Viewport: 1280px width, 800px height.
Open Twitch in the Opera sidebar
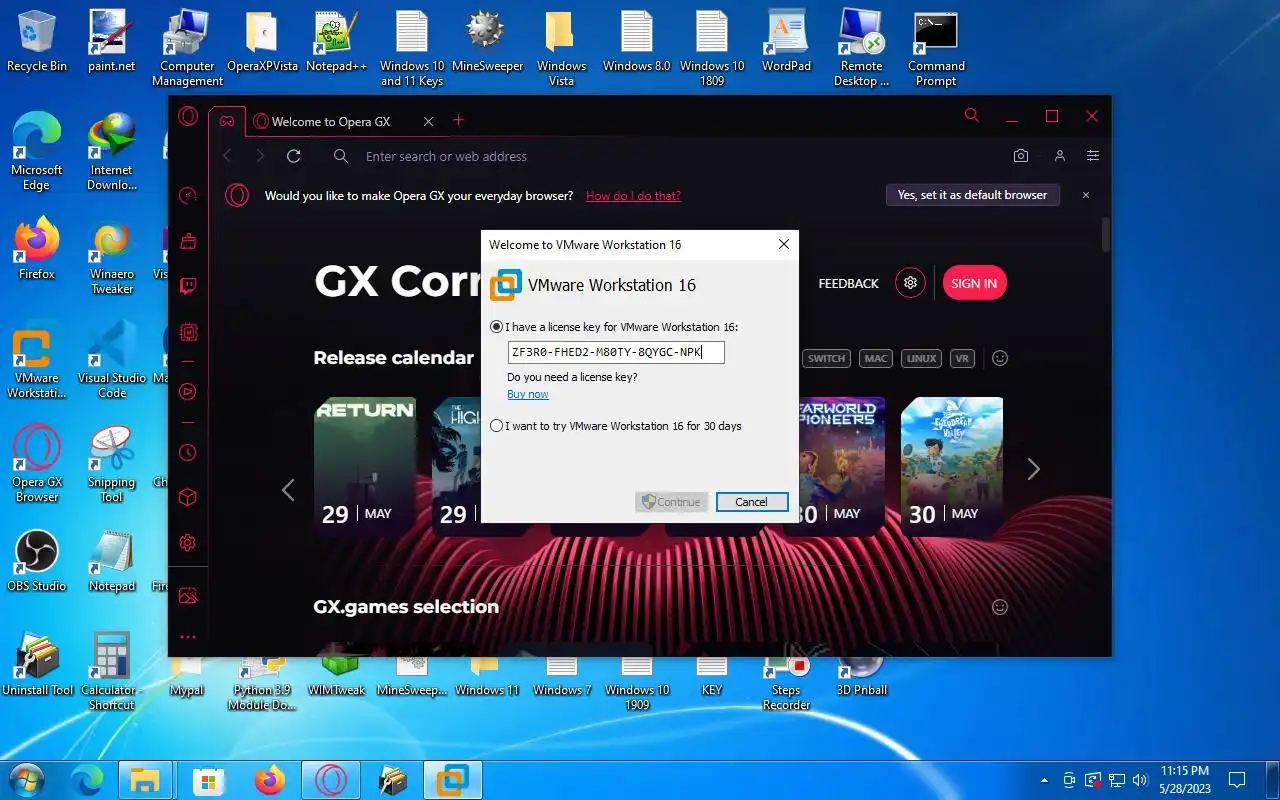(x=187, y=287)
